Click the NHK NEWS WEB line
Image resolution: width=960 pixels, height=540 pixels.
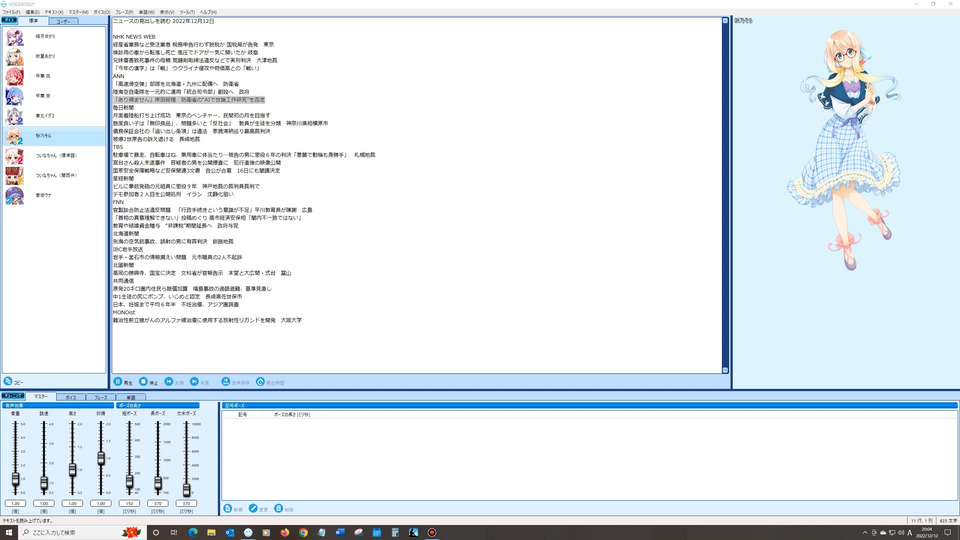click(134, 37)
